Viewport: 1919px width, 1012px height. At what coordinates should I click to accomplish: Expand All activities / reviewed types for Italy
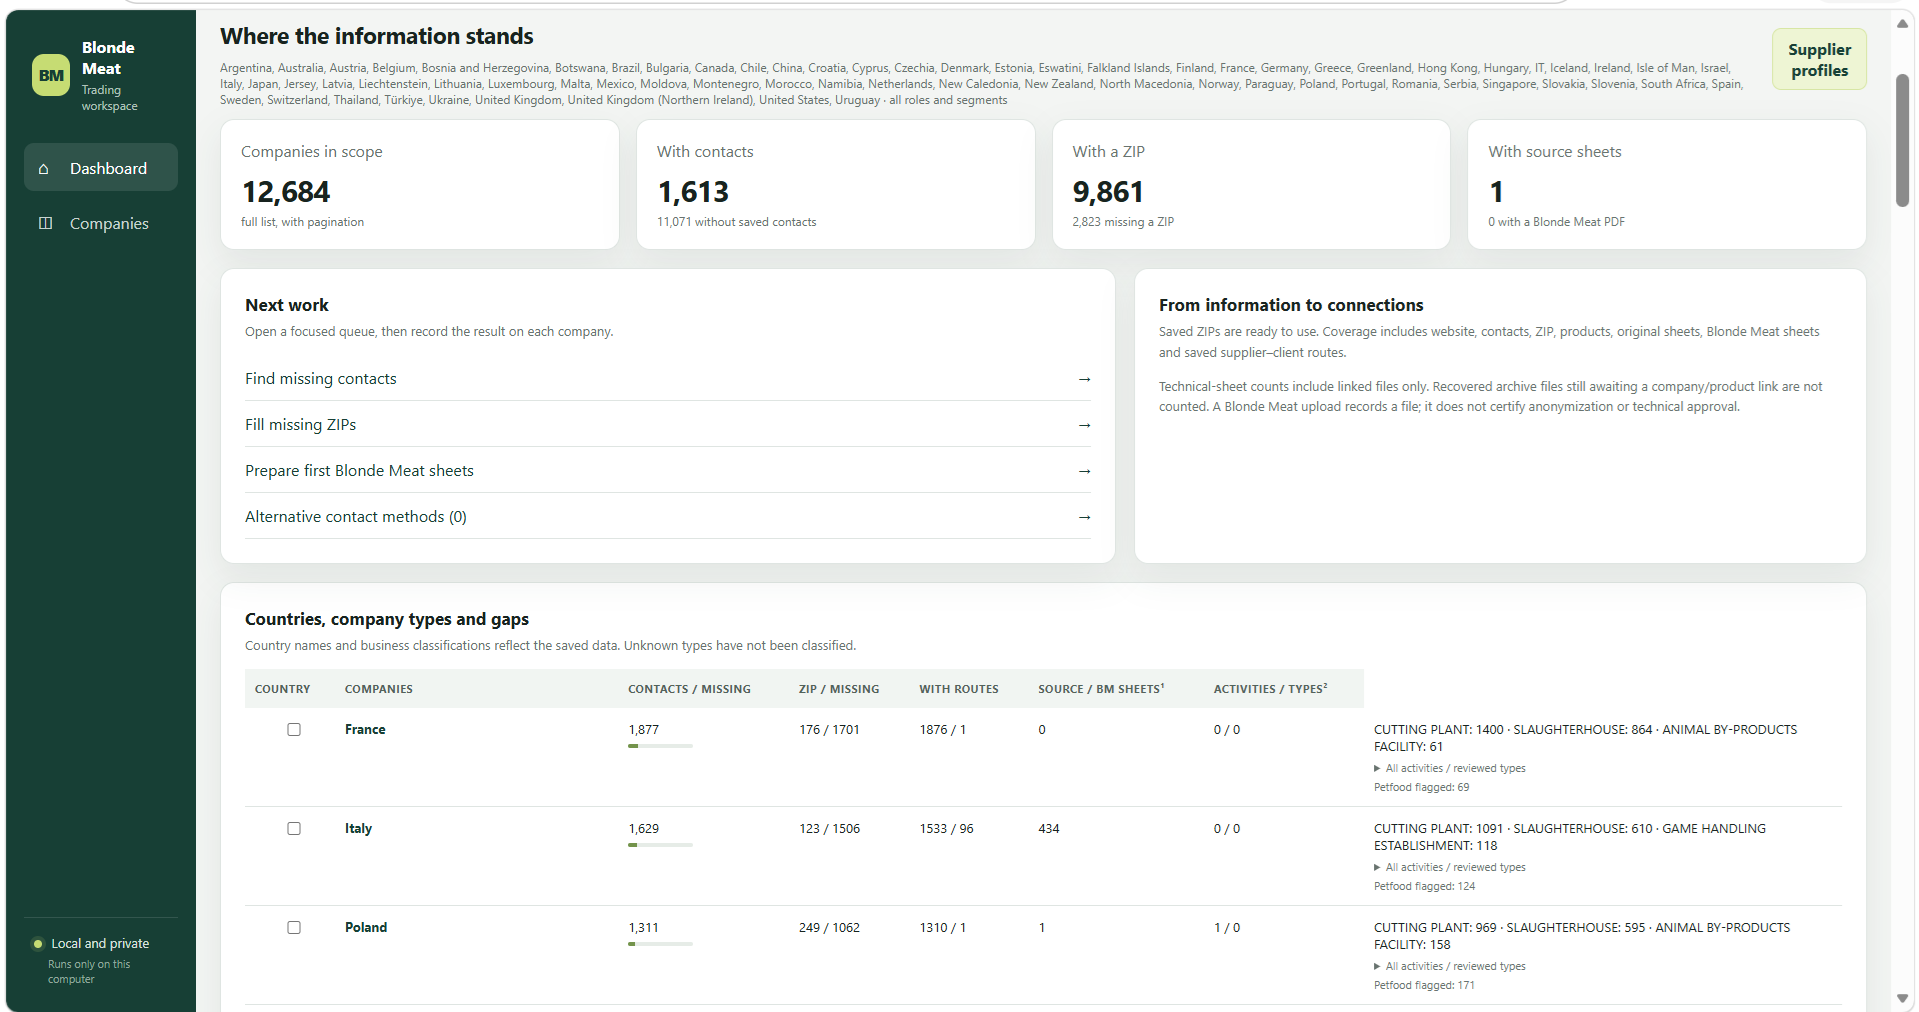pyautogui.click(x=1450, y=867)
